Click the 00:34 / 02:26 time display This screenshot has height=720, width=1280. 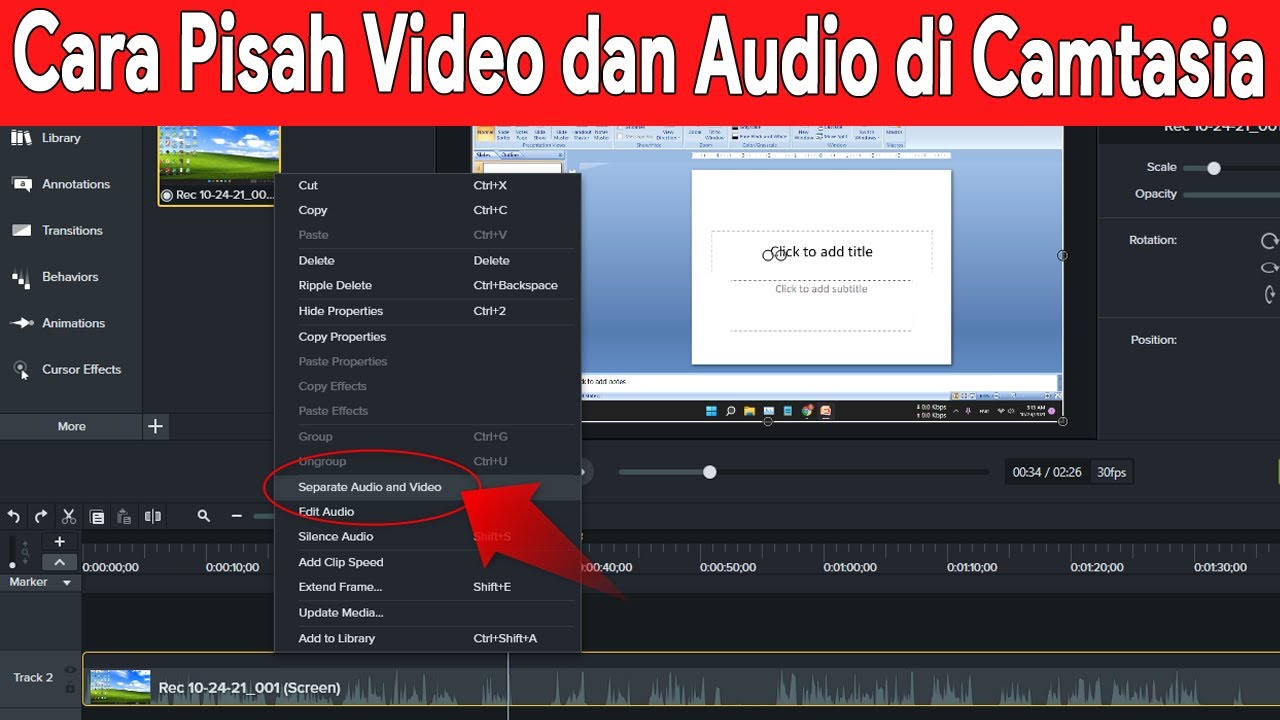click(x=1047, y=472)
